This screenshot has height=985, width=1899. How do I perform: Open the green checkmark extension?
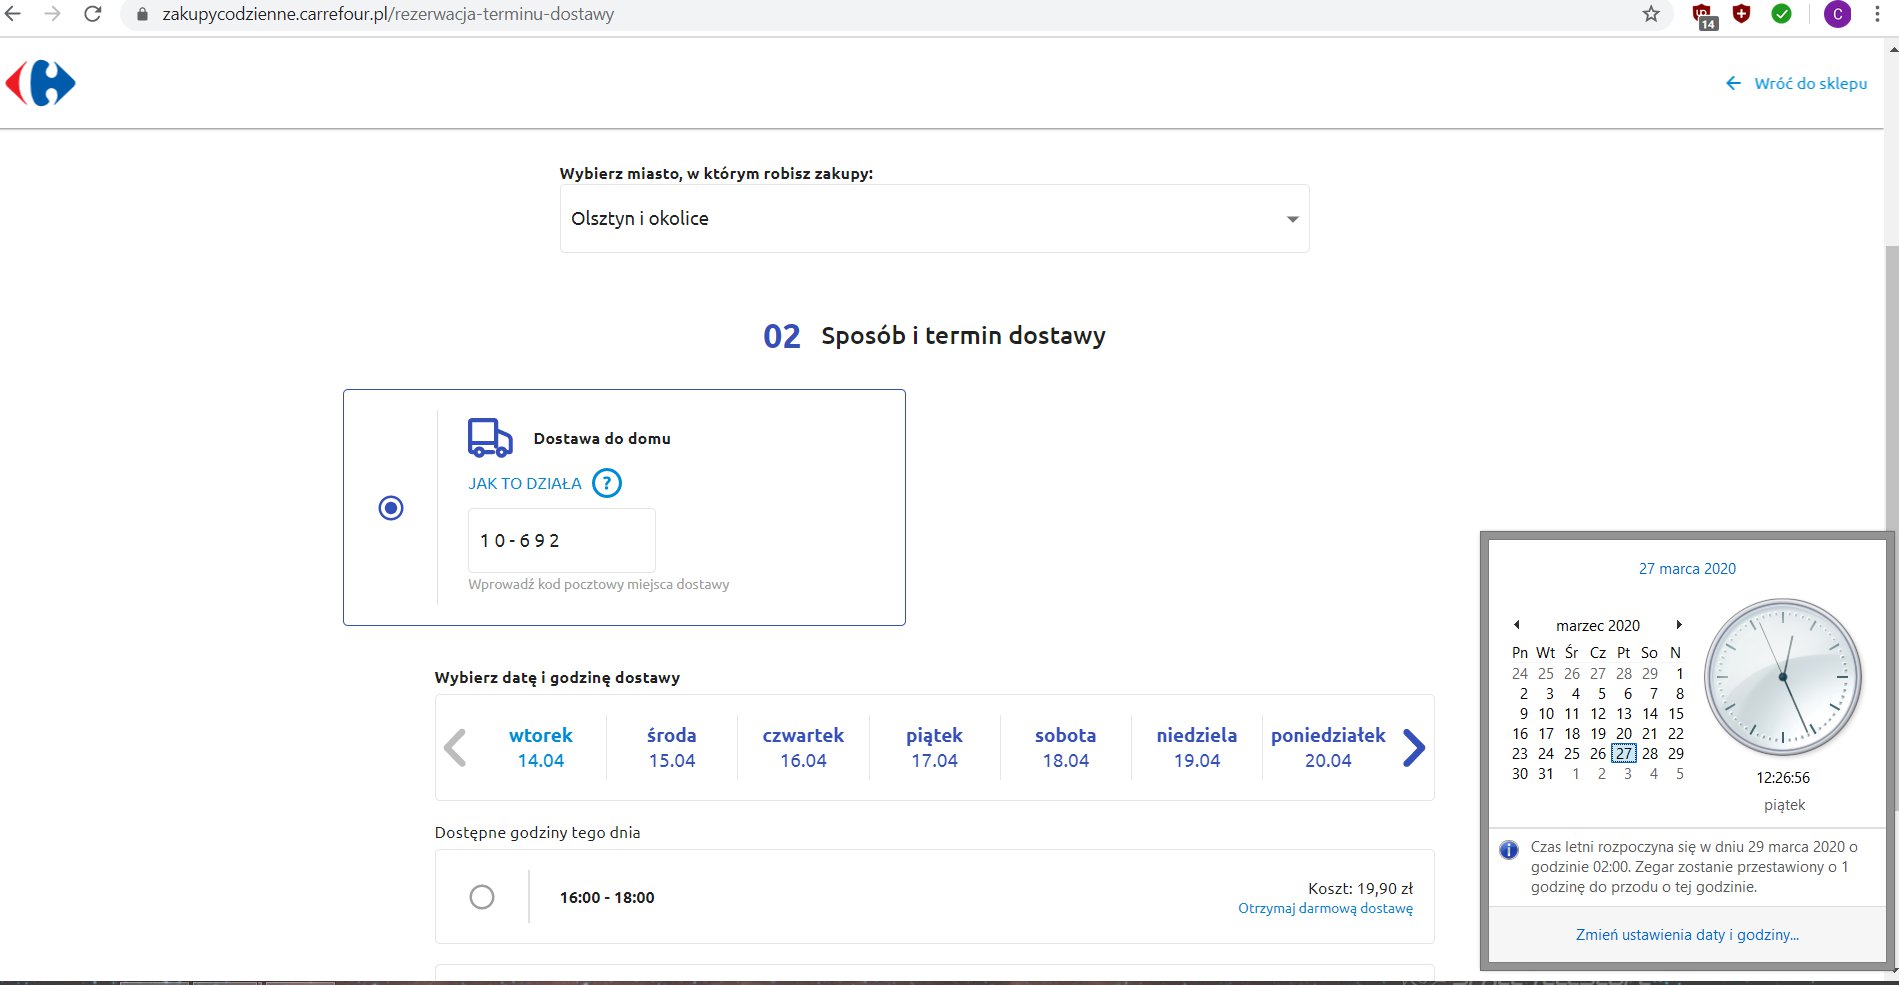click(1781, 14)
